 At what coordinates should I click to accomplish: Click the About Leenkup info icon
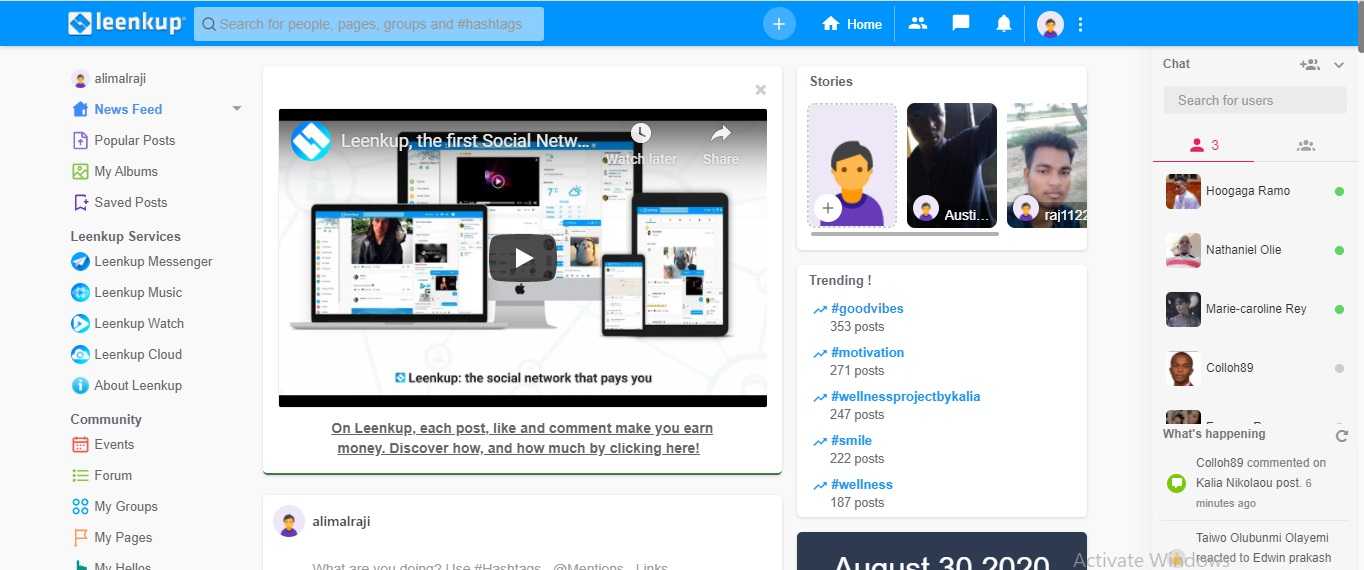[x=80, y=385]
